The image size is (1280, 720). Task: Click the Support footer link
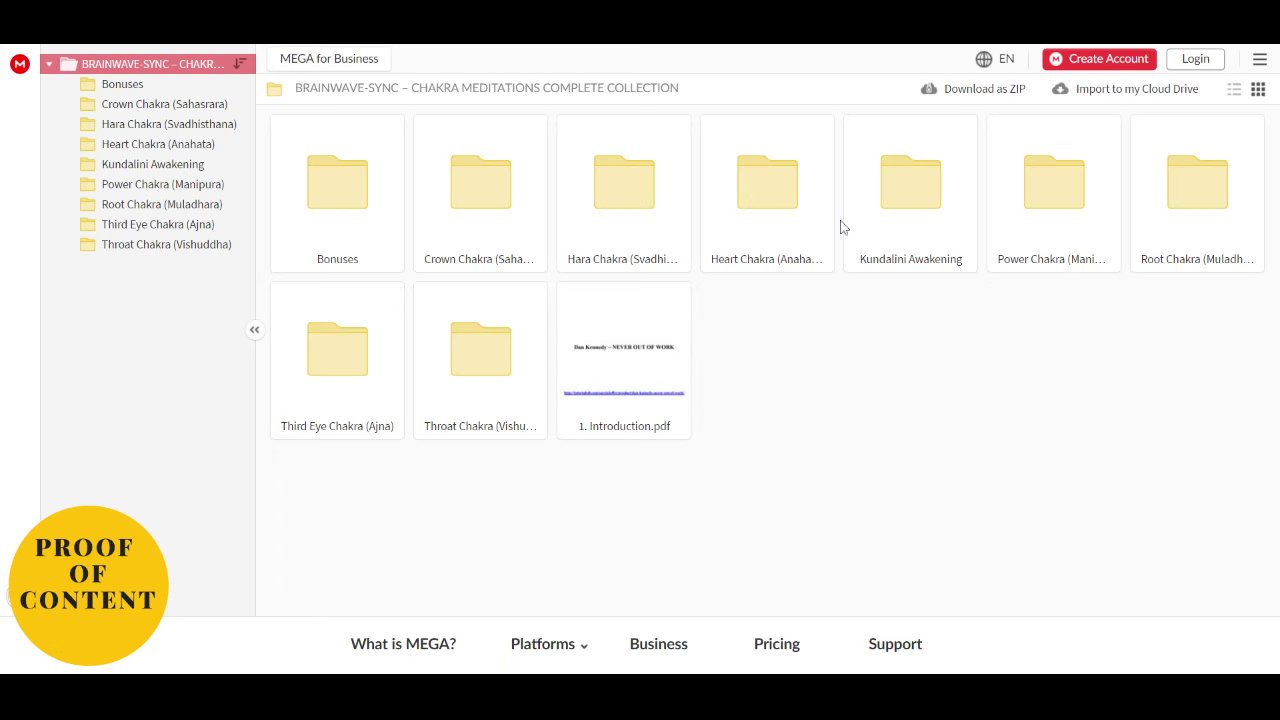click(x=895, y=644)
